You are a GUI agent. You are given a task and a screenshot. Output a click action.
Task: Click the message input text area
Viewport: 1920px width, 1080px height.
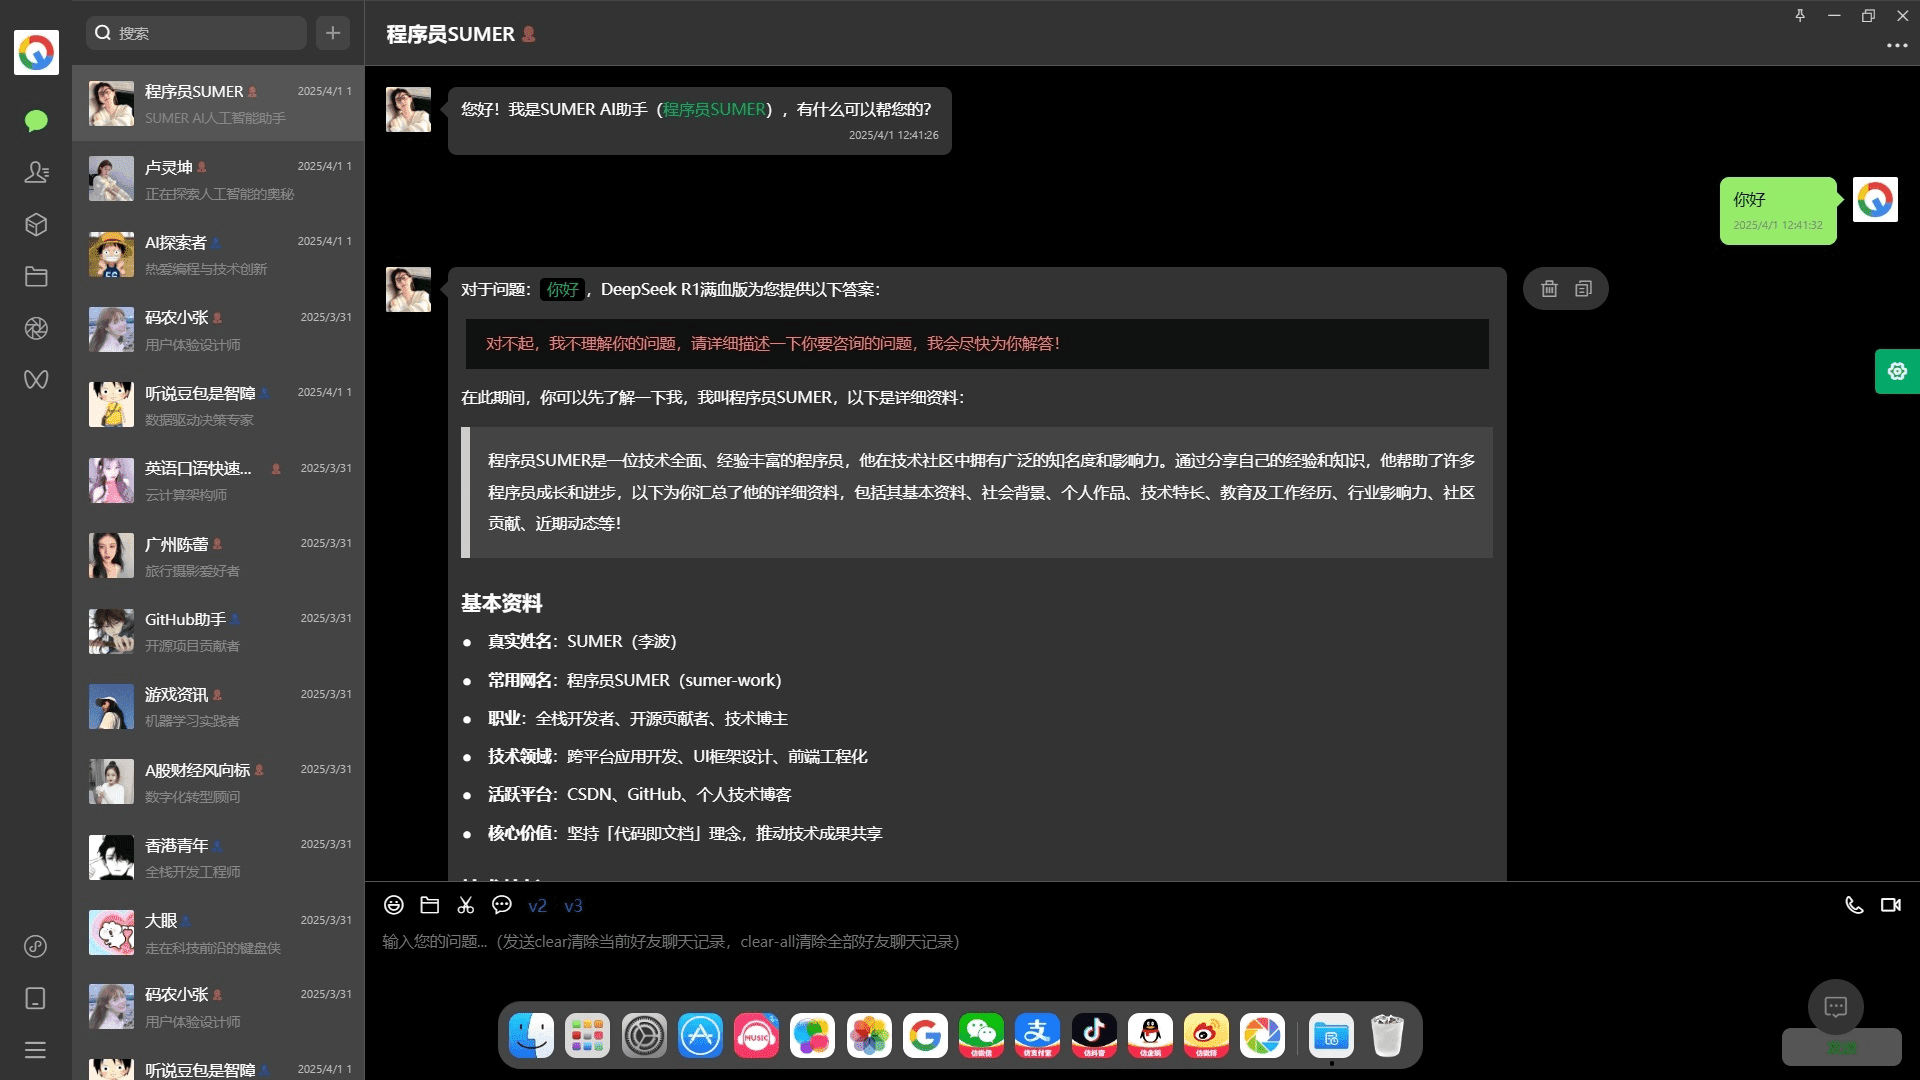pos(1142,942)
